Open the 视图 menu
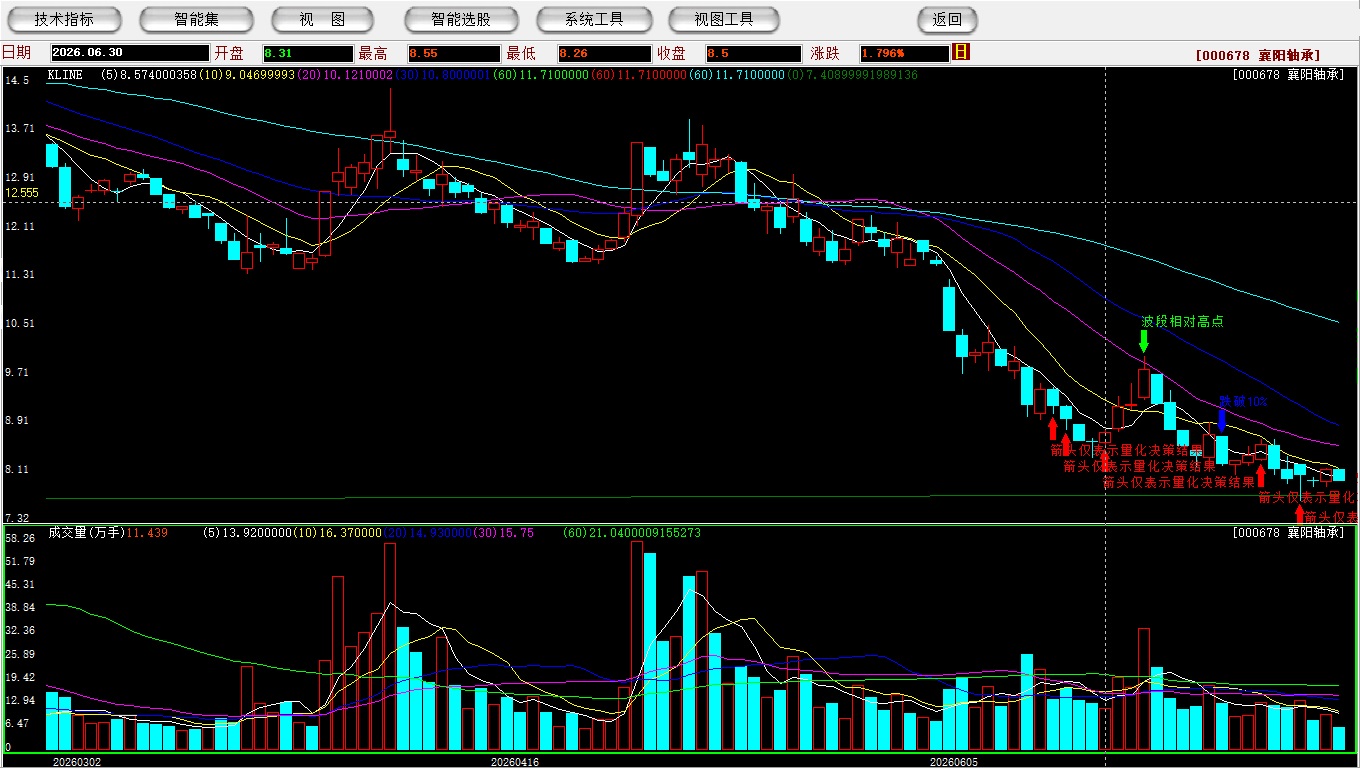The width and height of the screenshot is (1360, 768). (322, 19)
